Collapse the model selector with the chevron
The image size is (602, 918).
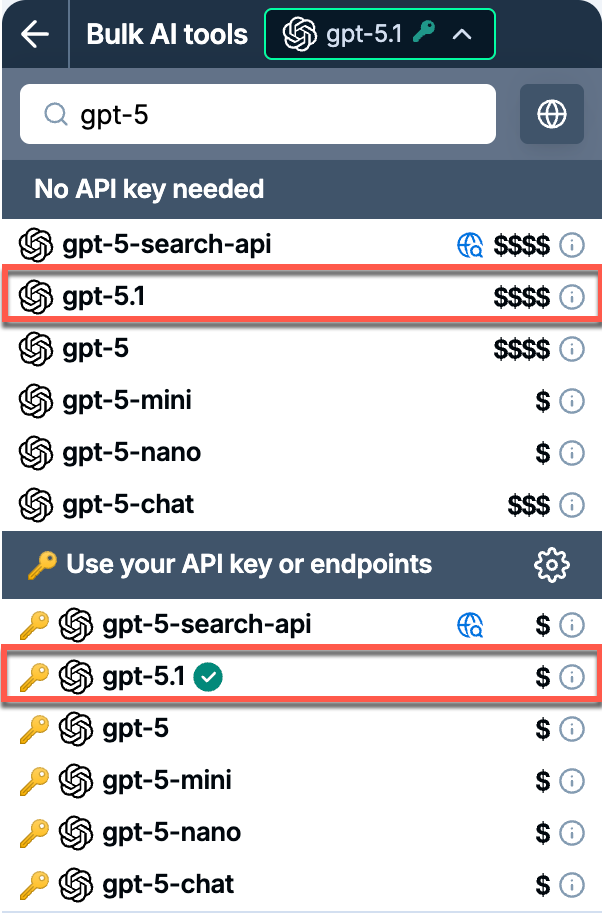[460, 33]
